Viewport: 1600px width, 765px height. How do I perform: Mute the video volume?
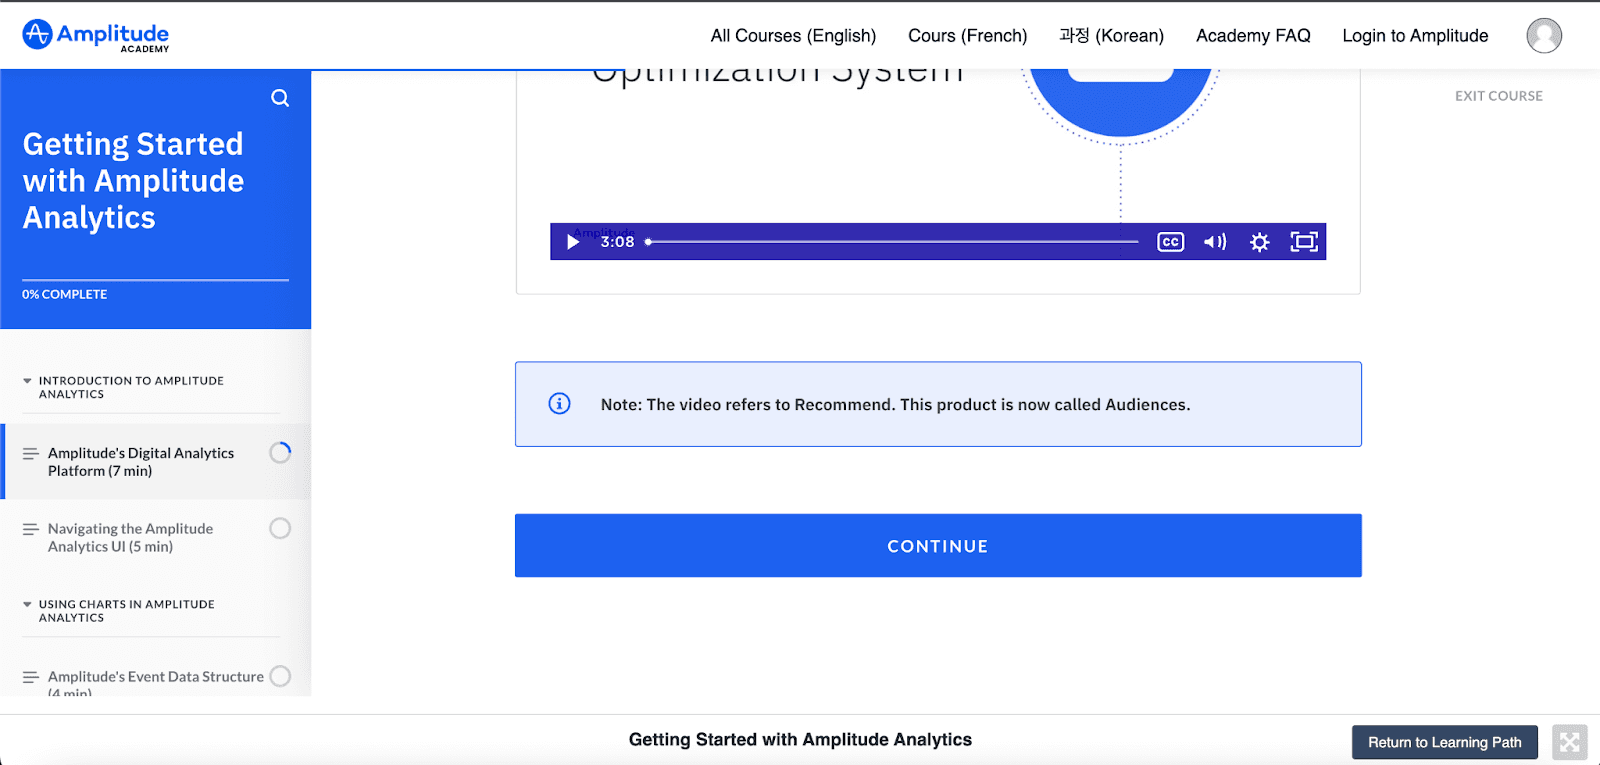click(x=1215, y=242)
